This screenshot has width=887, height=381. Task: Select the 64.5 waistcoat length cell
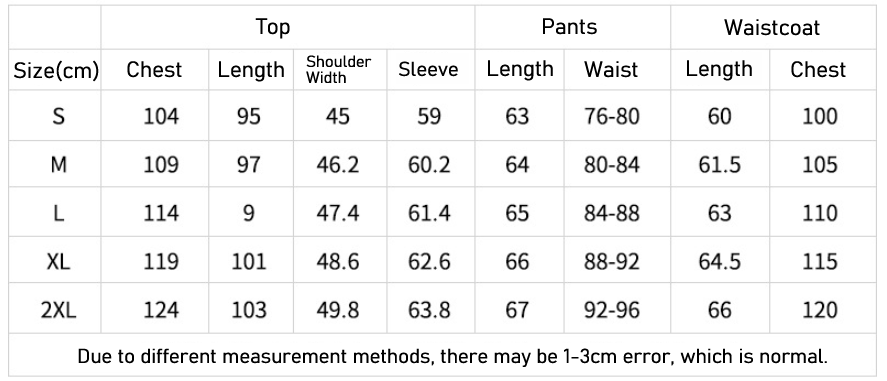coord(720,262)
